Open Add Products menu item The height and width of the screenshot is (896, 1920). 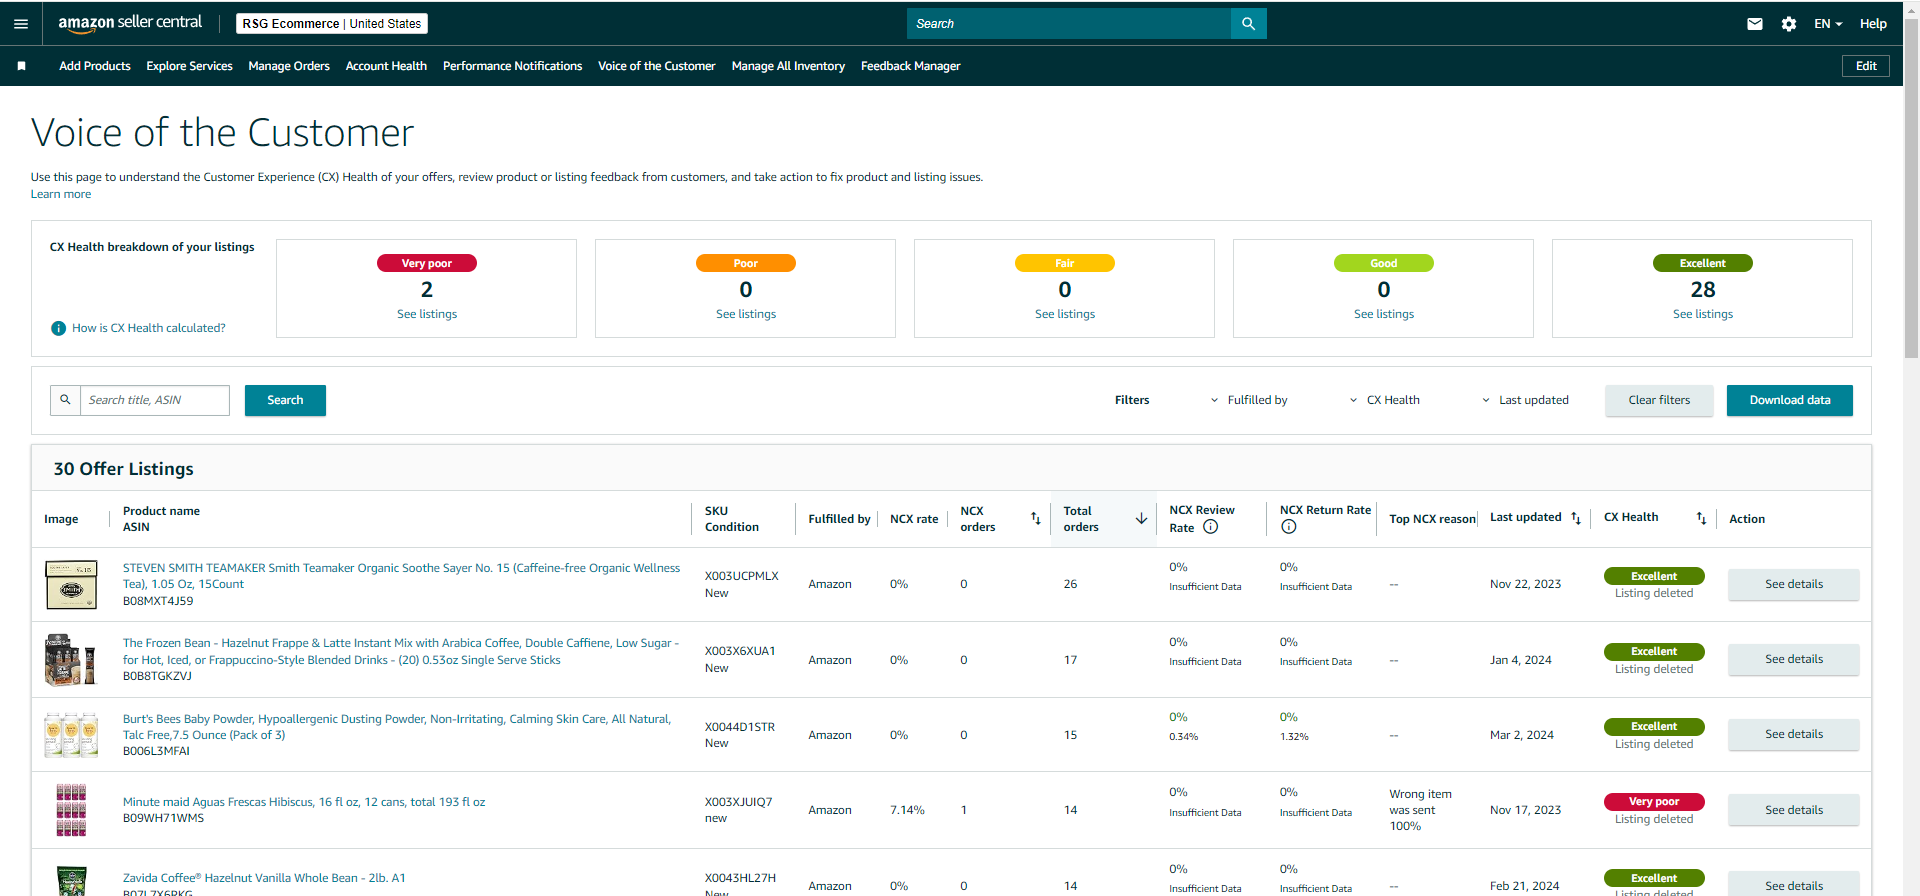point(95,66)
